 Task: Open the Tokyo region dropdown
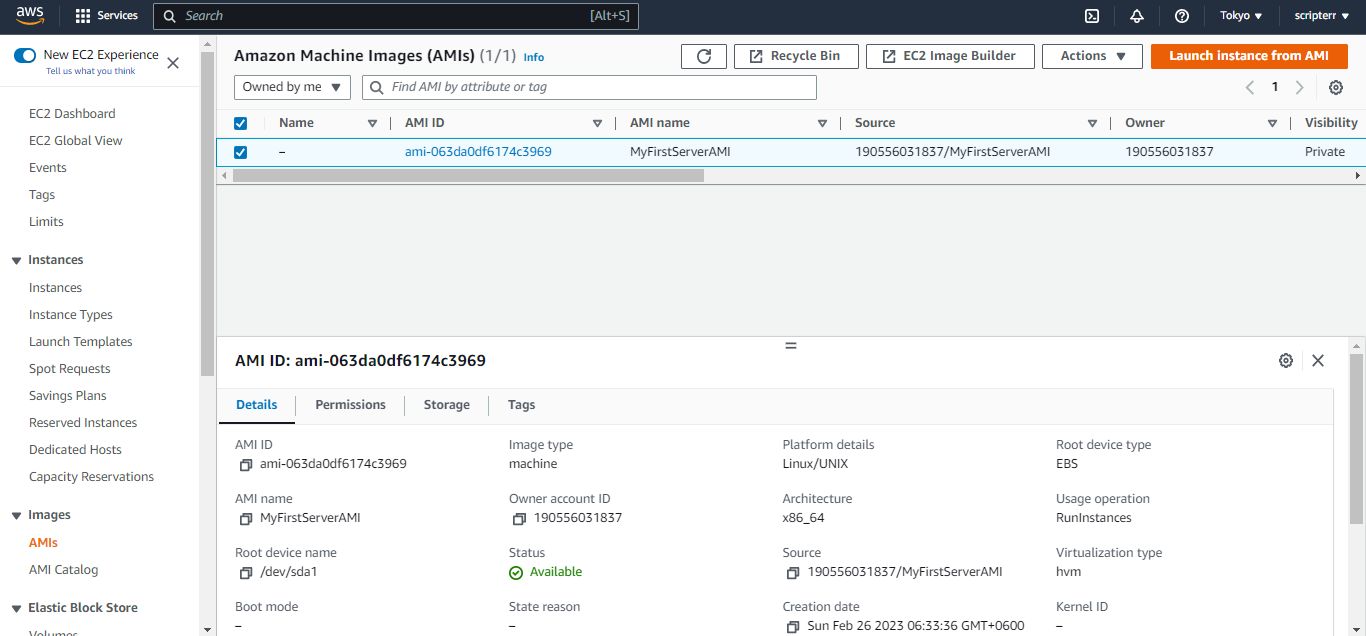point(1241,16)
